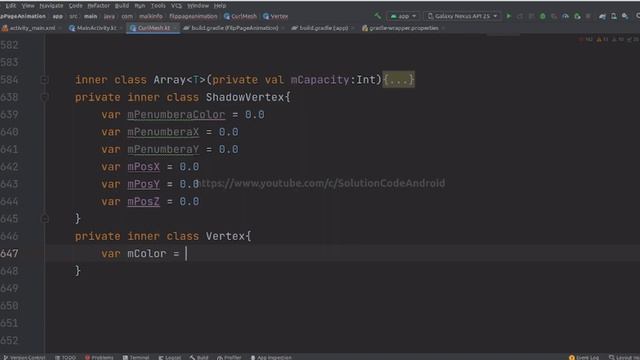Viewport: 640px width, 360px height.
Task: Open the Layout Inspector tool window
Action: pyautogui.click(x=624, y=357)
